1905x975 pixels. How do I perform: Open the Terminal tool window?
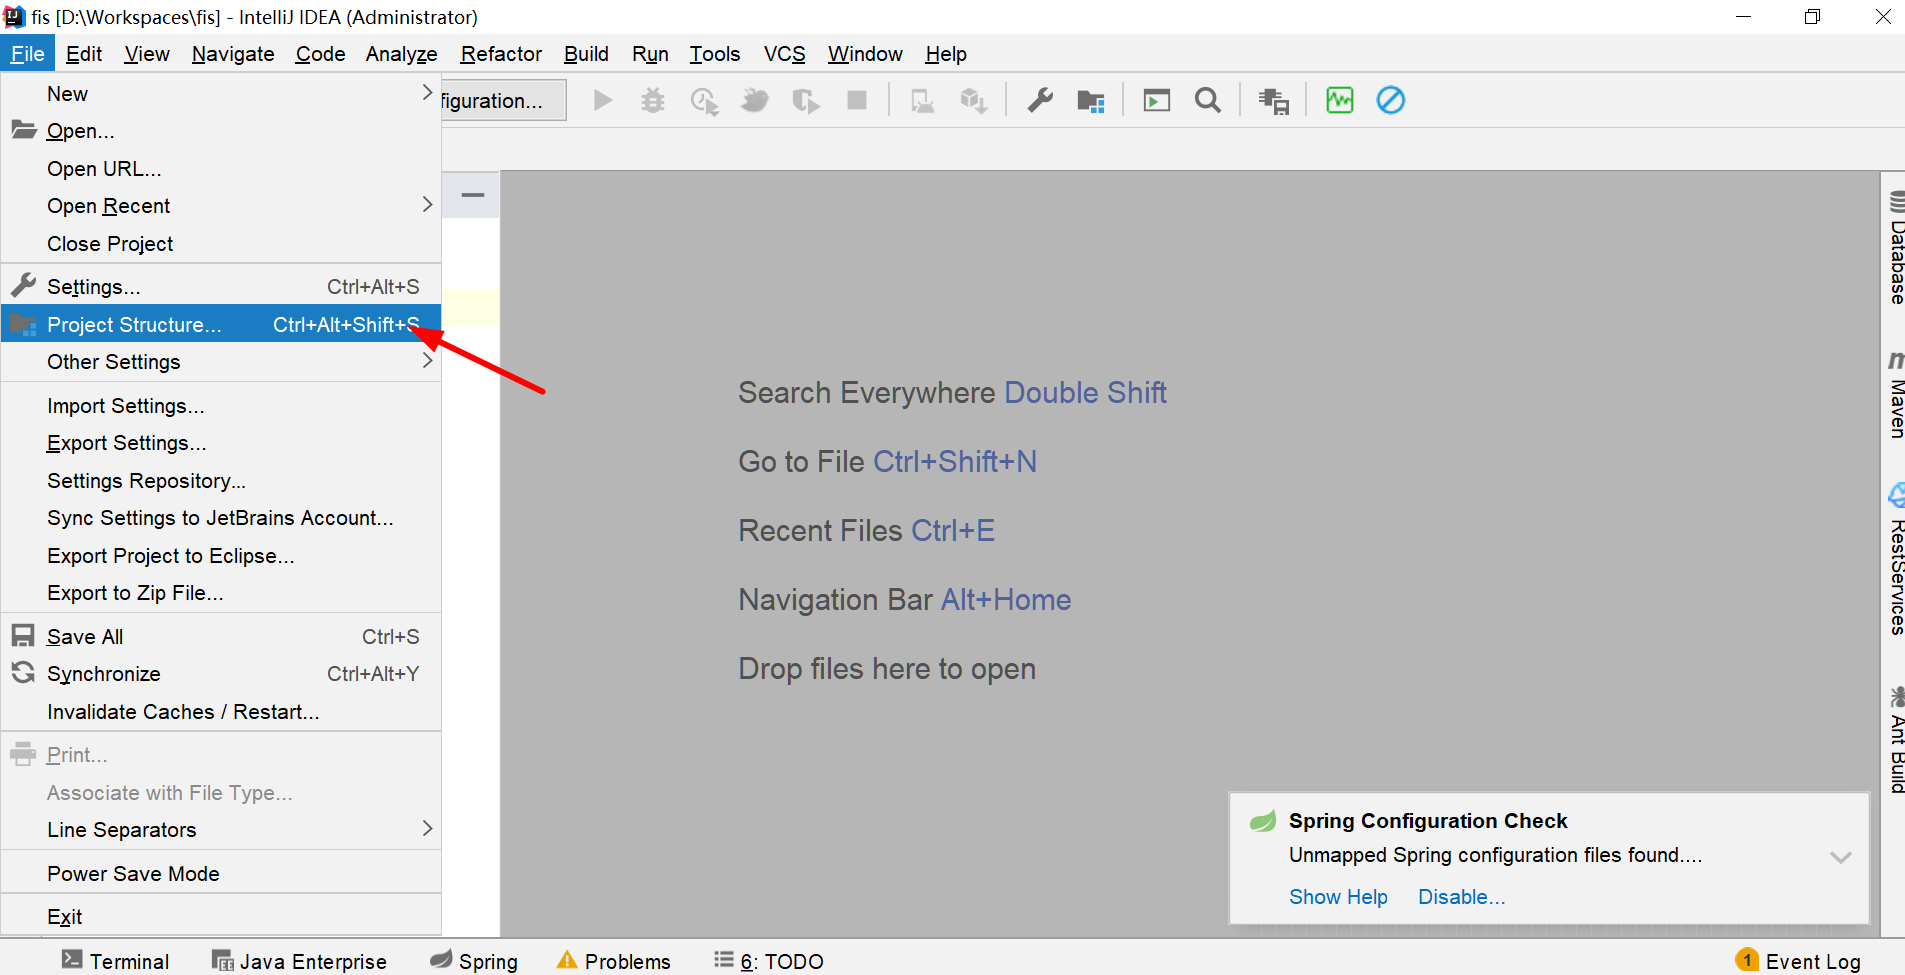tap(116, 961)
